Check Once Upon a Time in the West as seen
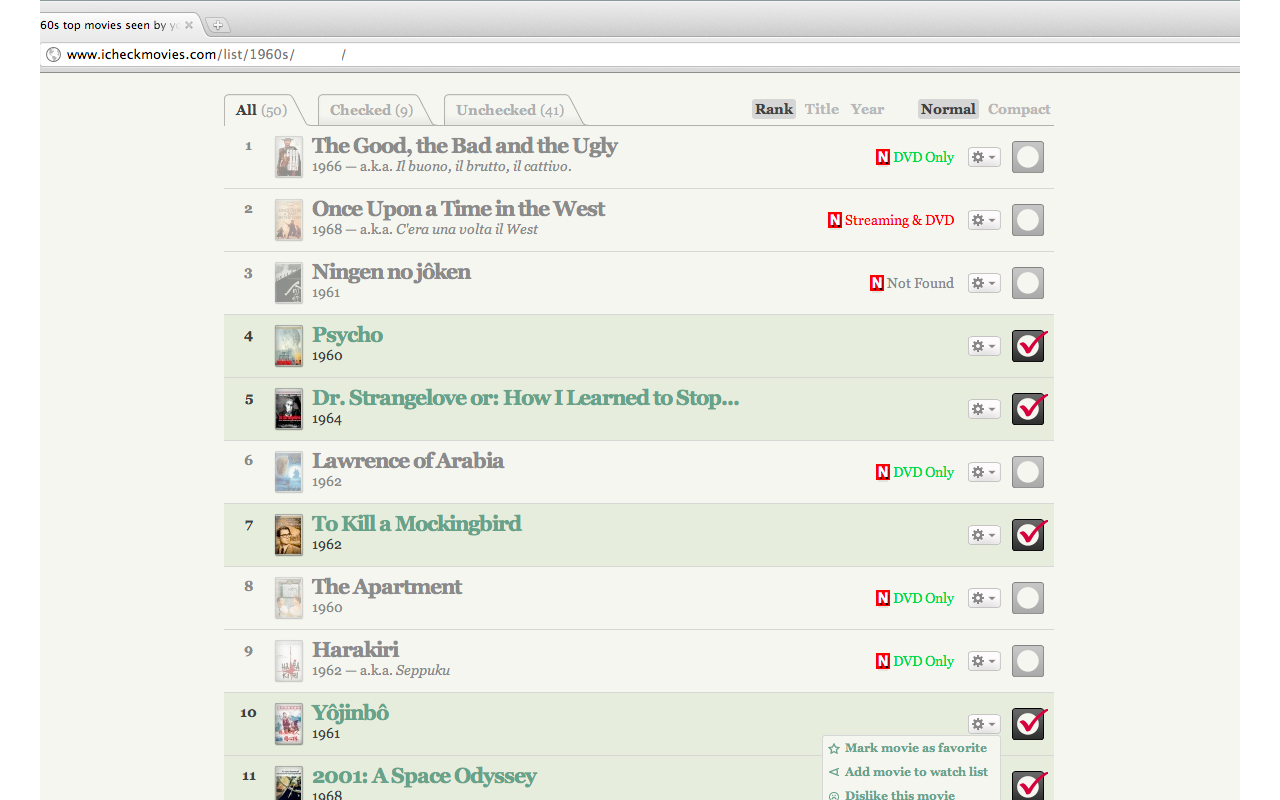Viewport: 1280px width, 800px height. 1028,220
